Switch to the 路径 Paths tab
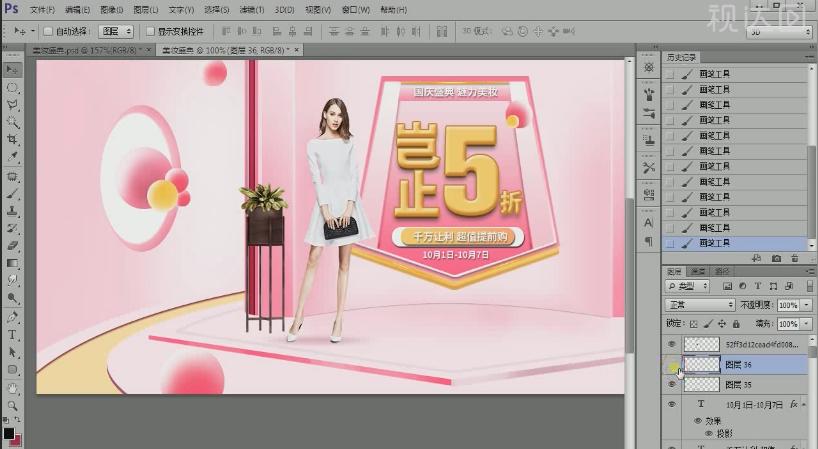818x449 pixels. (722, 271)
